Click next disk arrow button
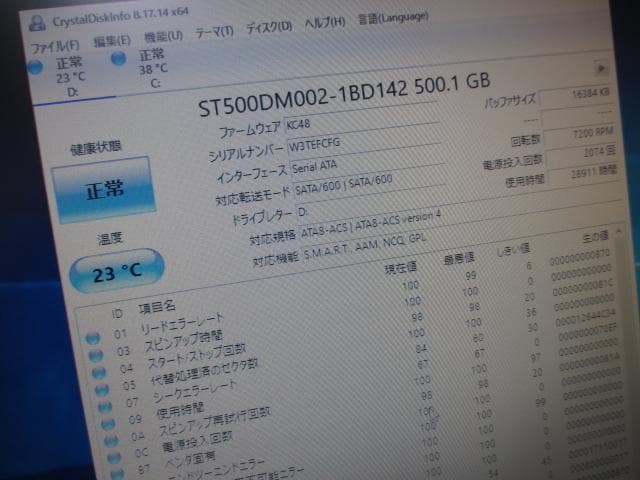 600,68
